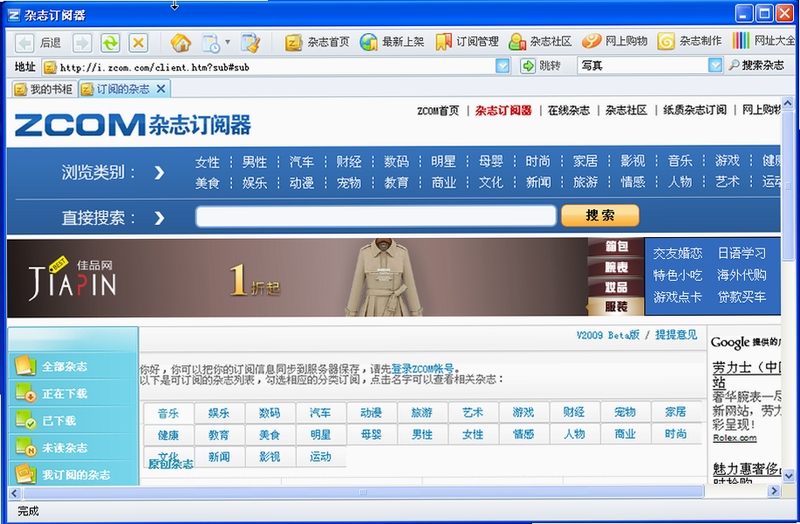This screenshot has height=524, width=800.
Task: Open 全部杂志 in the sidebar
Action: click(x=73, y=366)
